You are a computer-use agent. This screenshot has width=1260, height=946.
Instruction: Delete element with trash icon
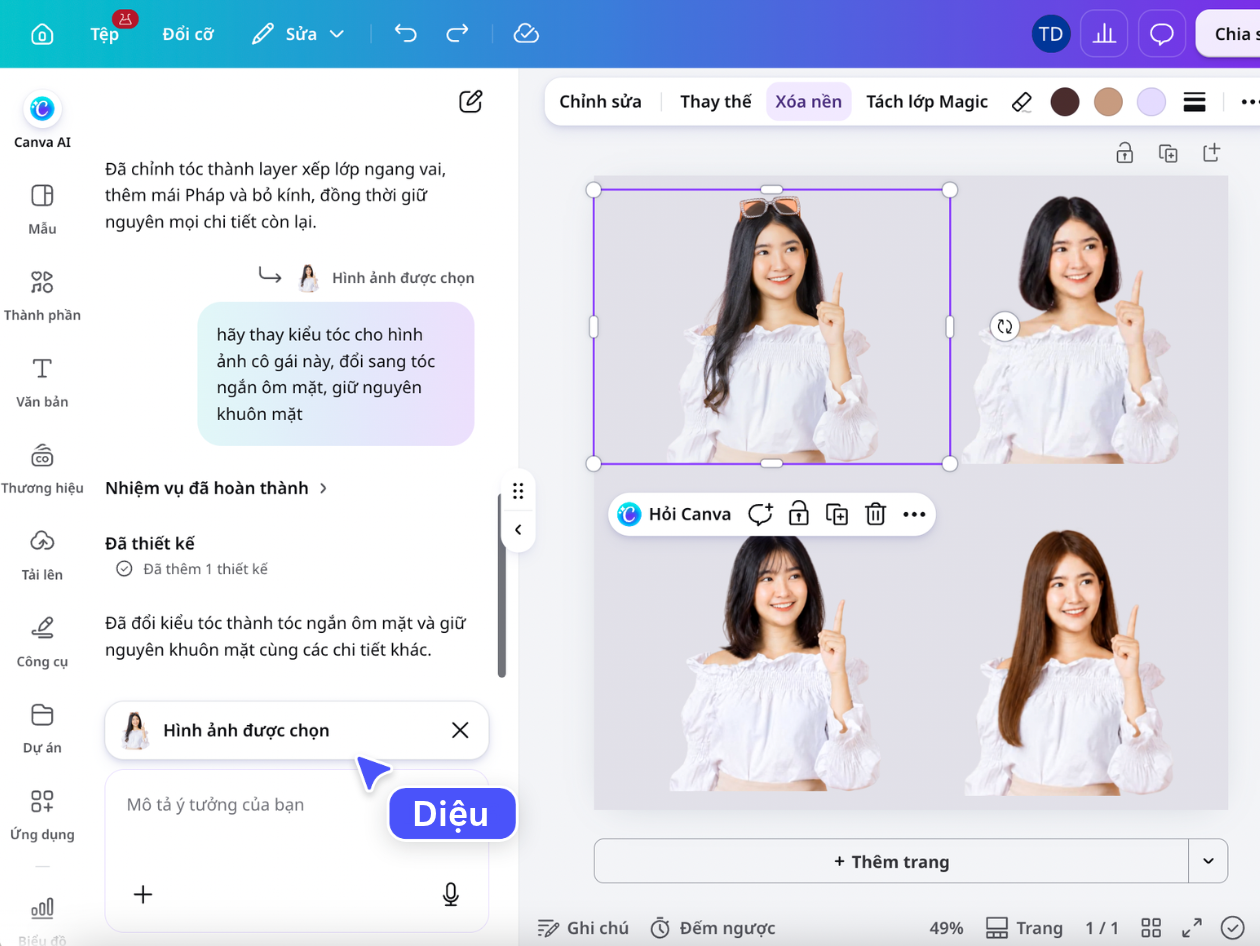875,515
